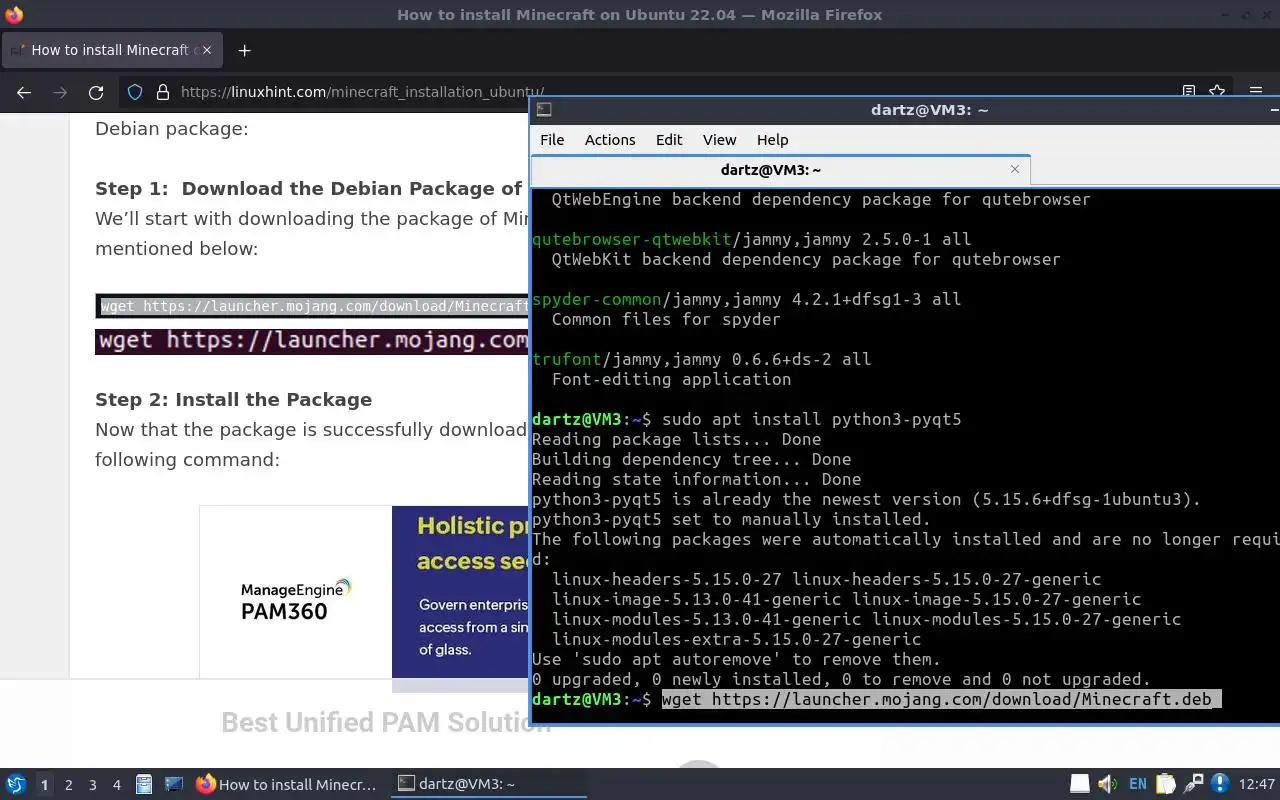
Task: Open the clipboard manager tray icon
Action: pyautogui.click(x=1165, y=784)
